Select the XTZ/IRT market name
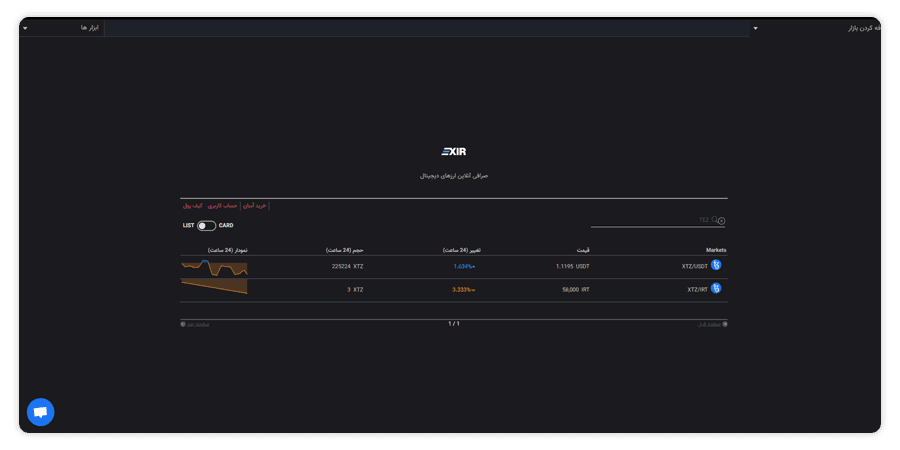Viewport: 900px width, 450px height. point(697,290)
